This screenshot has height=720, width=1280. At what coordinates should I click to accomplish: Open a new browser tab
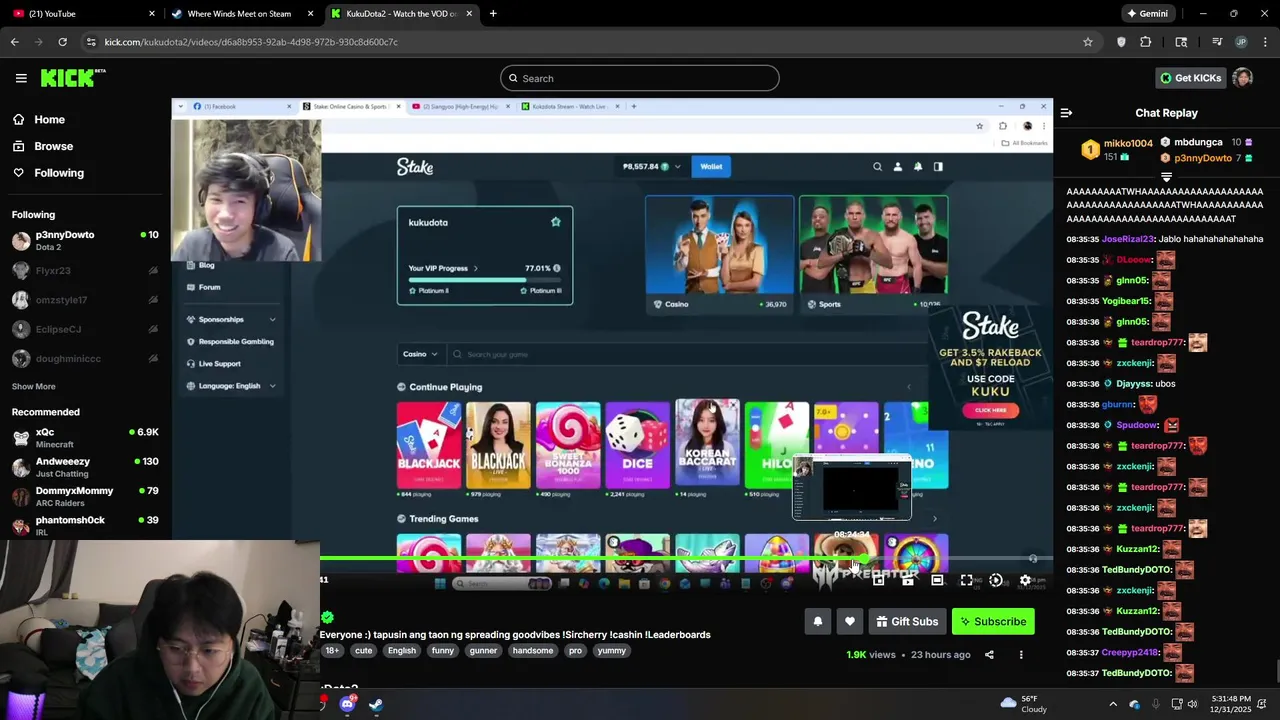point(493,14)
